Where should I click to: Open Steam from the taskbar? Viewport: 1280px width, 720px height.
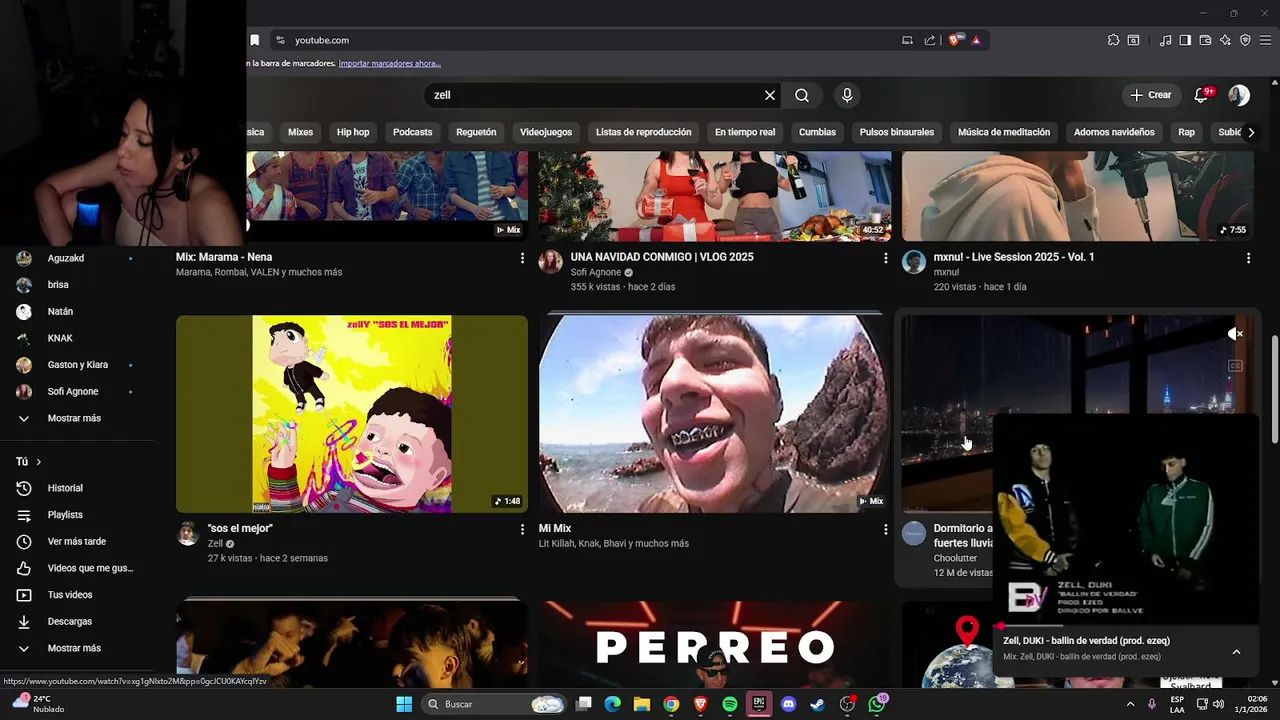tap(817, 704)
